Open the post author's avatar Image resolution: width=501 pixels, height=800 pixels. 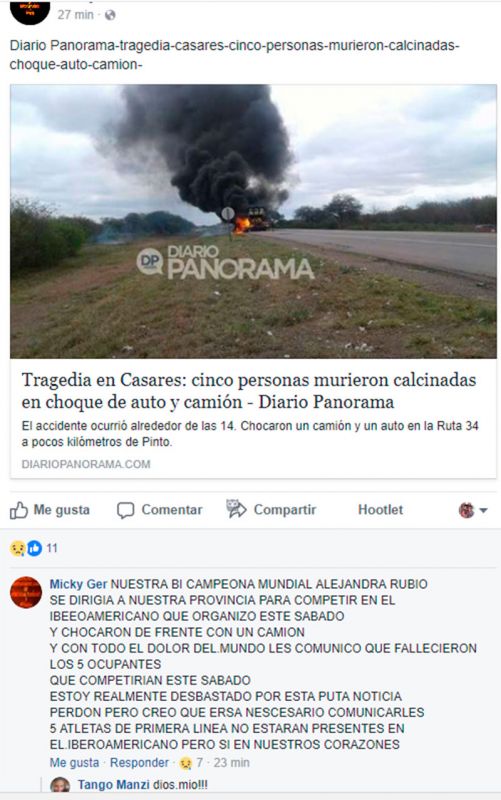(x=30, y=10)
